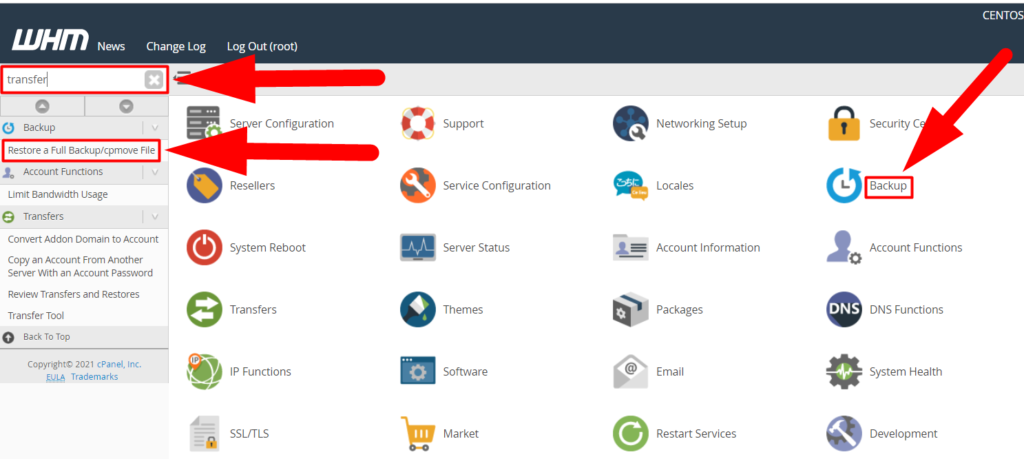
Task: Open the Server Configuration icon
Action: (x=204, y=123)
